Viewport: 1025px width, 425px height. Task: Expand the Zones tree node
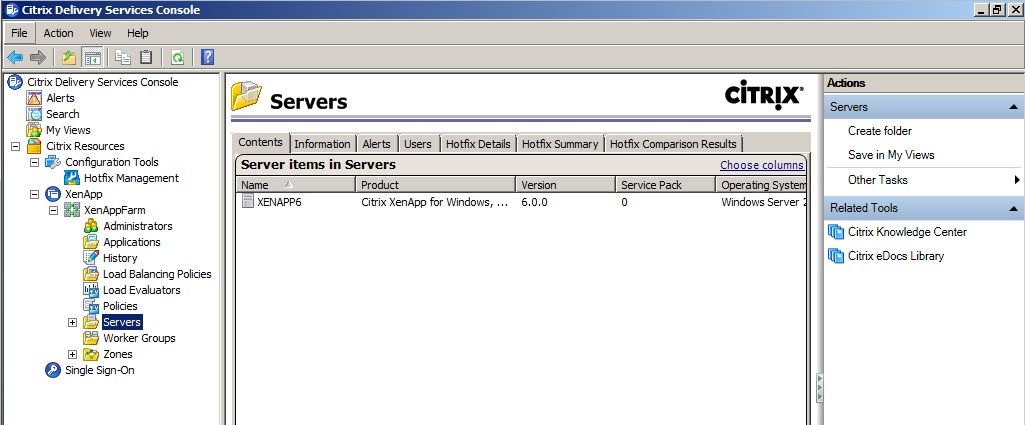73,354
